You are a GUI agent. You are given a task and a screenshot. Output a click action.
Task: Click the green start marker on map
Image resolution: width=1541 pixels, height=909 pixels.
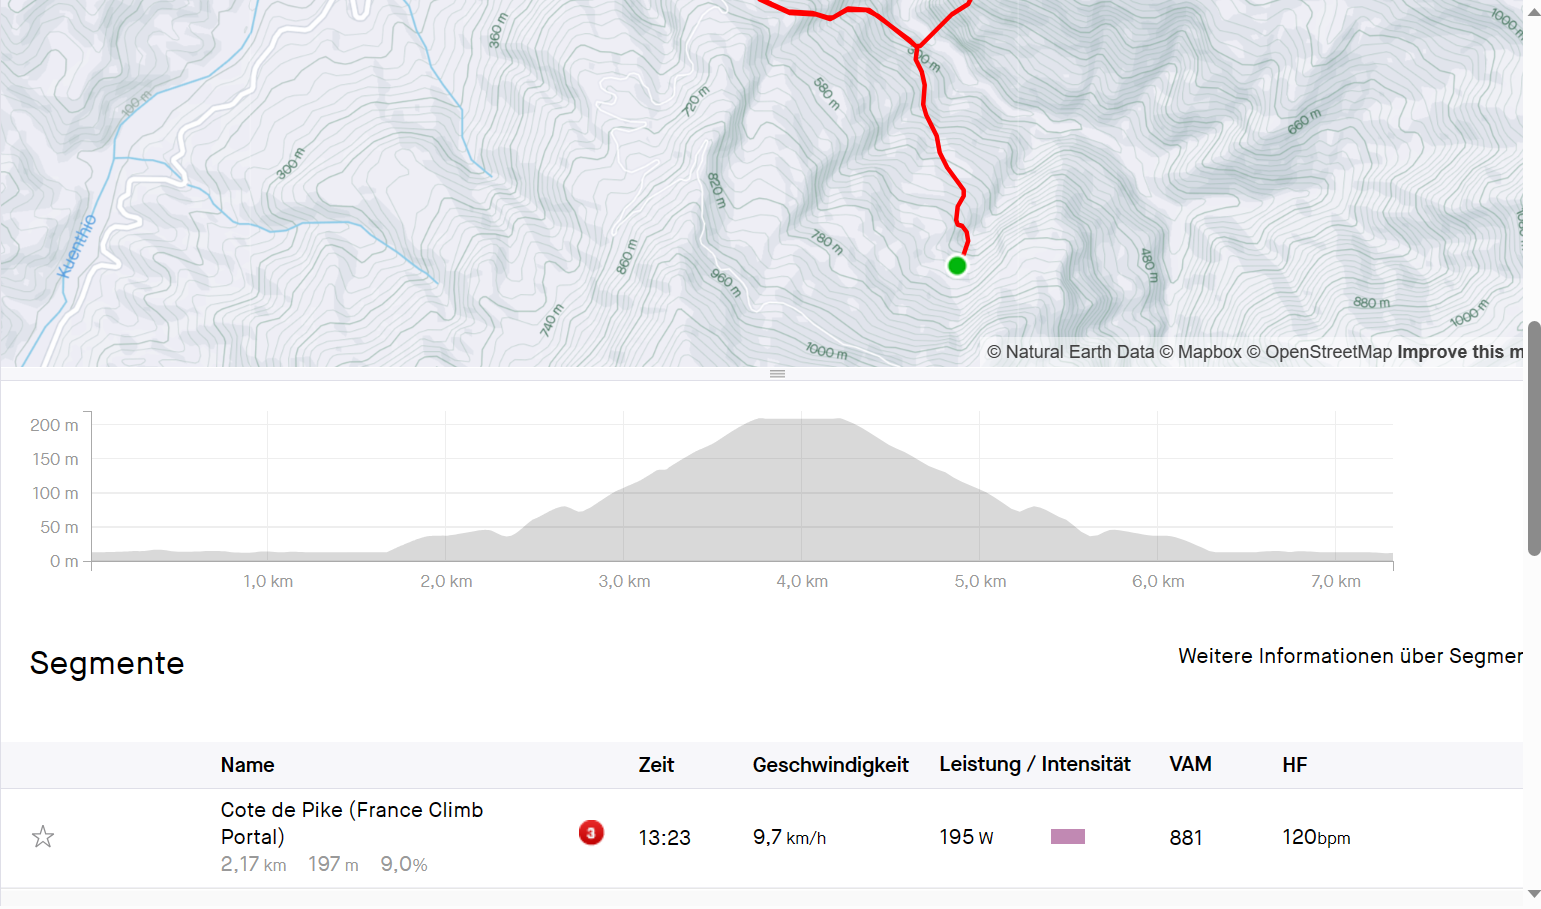tap(957, 266)
